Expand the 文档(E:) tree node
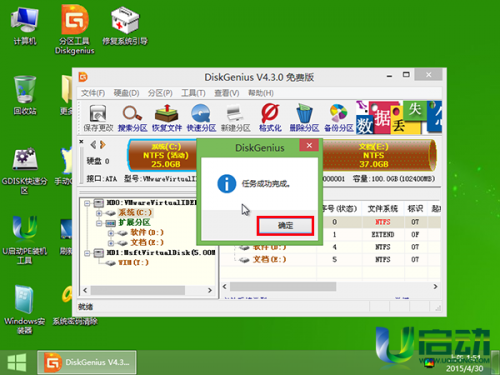This screenshot has width=500, height=375. [111, 243]
